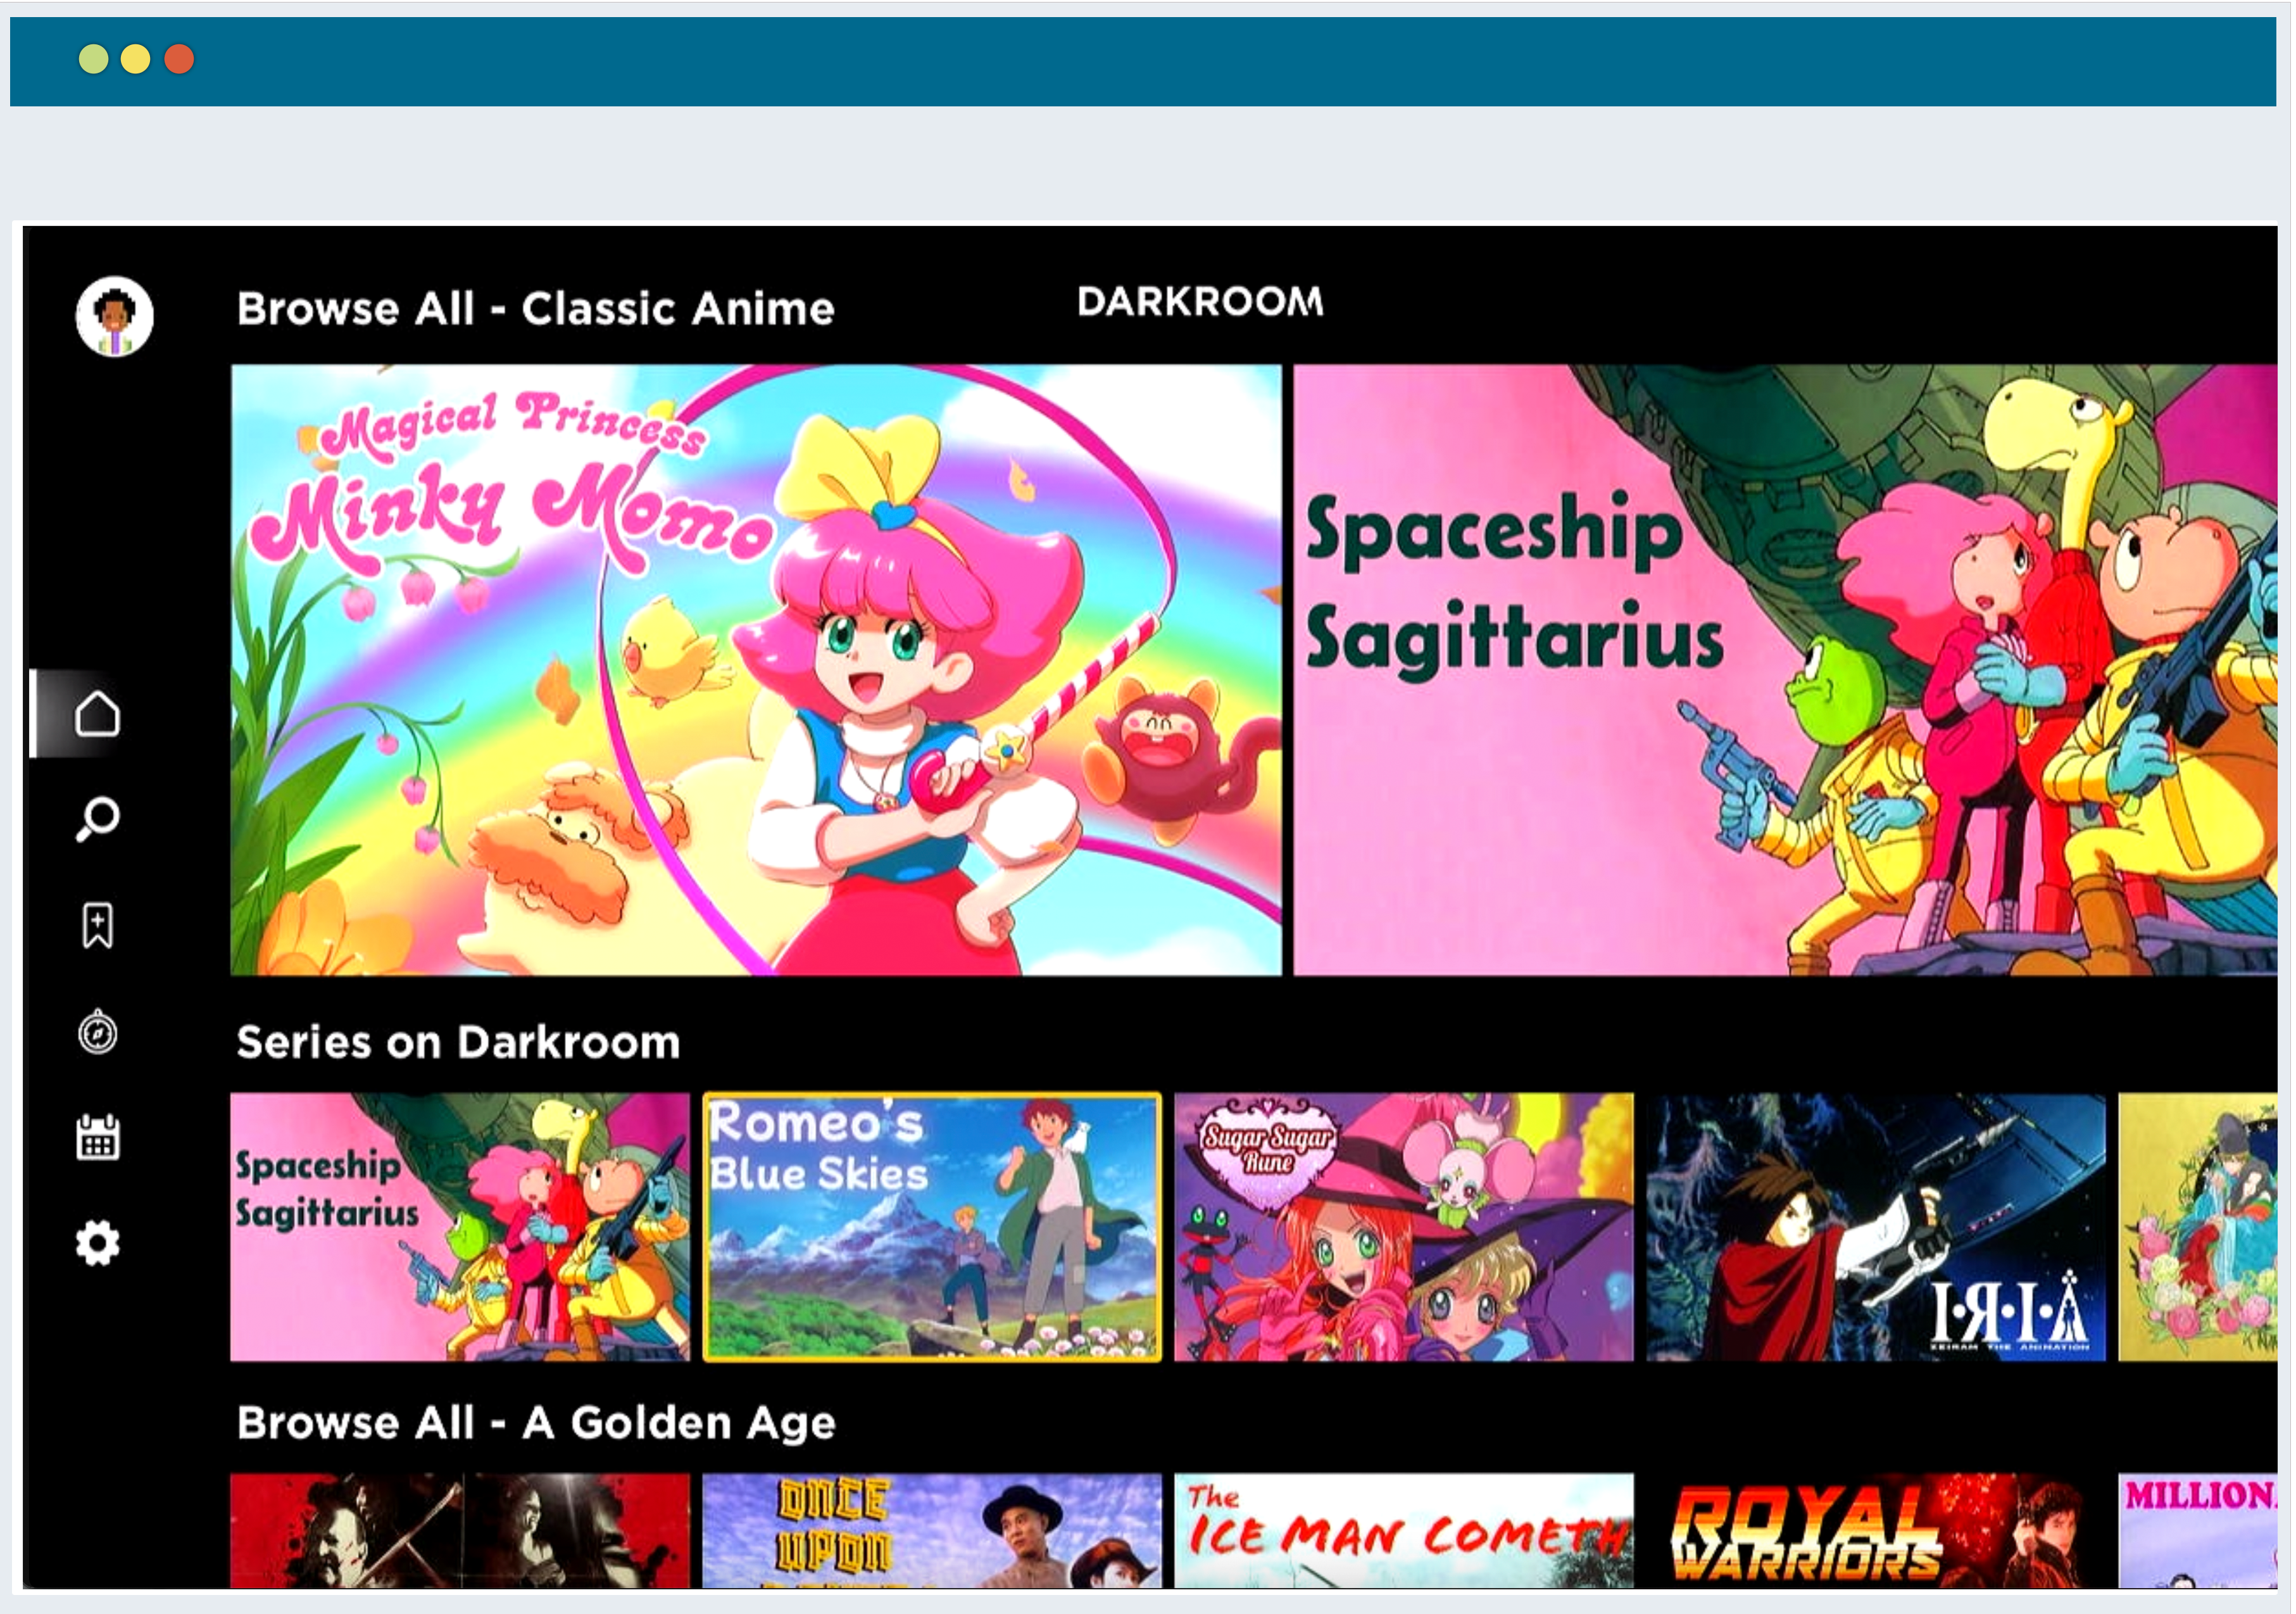Screen dimensions: 2296x1614
Task: Open Browse All - Classic Anime heading
Action: 535,308
